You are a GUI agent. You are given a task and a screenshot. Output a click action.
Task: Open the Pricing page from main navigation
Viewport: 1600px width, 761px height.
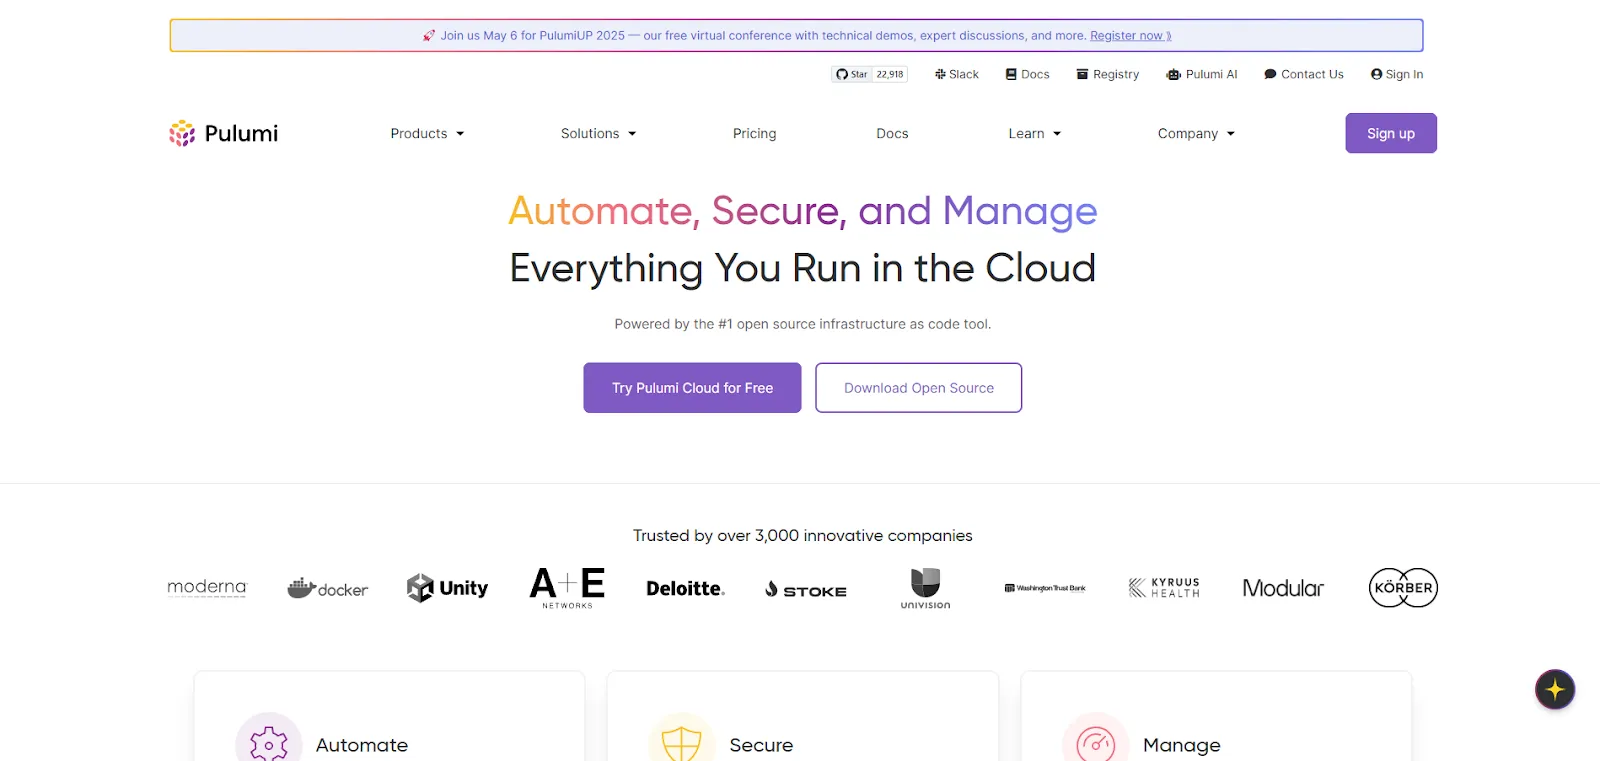[x=754, y=133]
